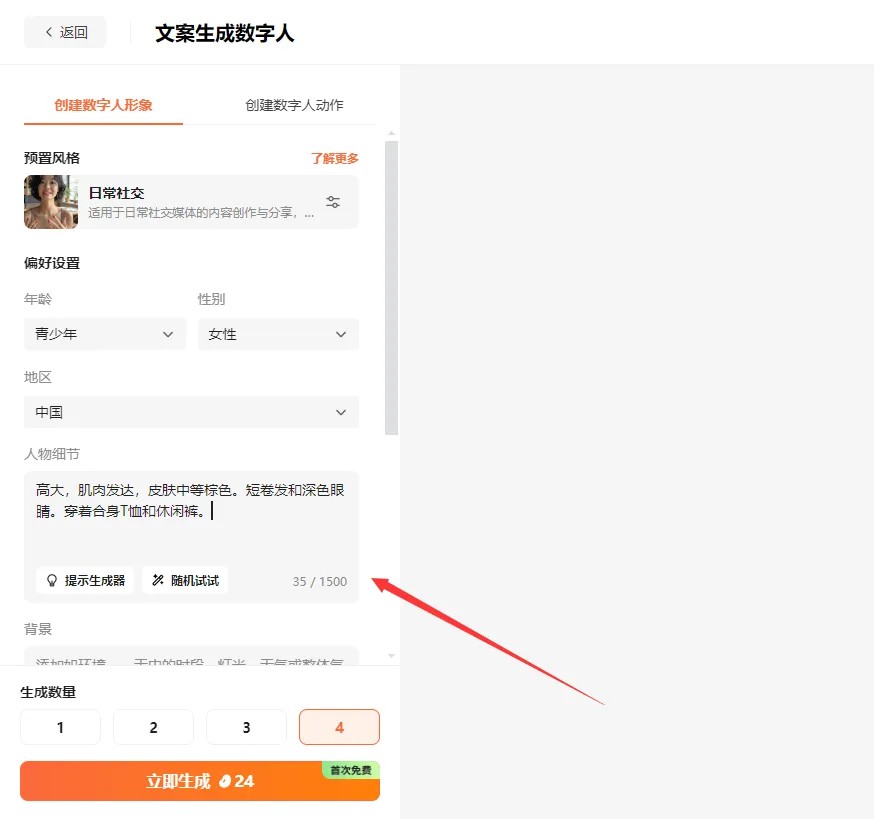Open the 年龄 dropdown showing 青少年
874x819 pixels.
point(105,334)
